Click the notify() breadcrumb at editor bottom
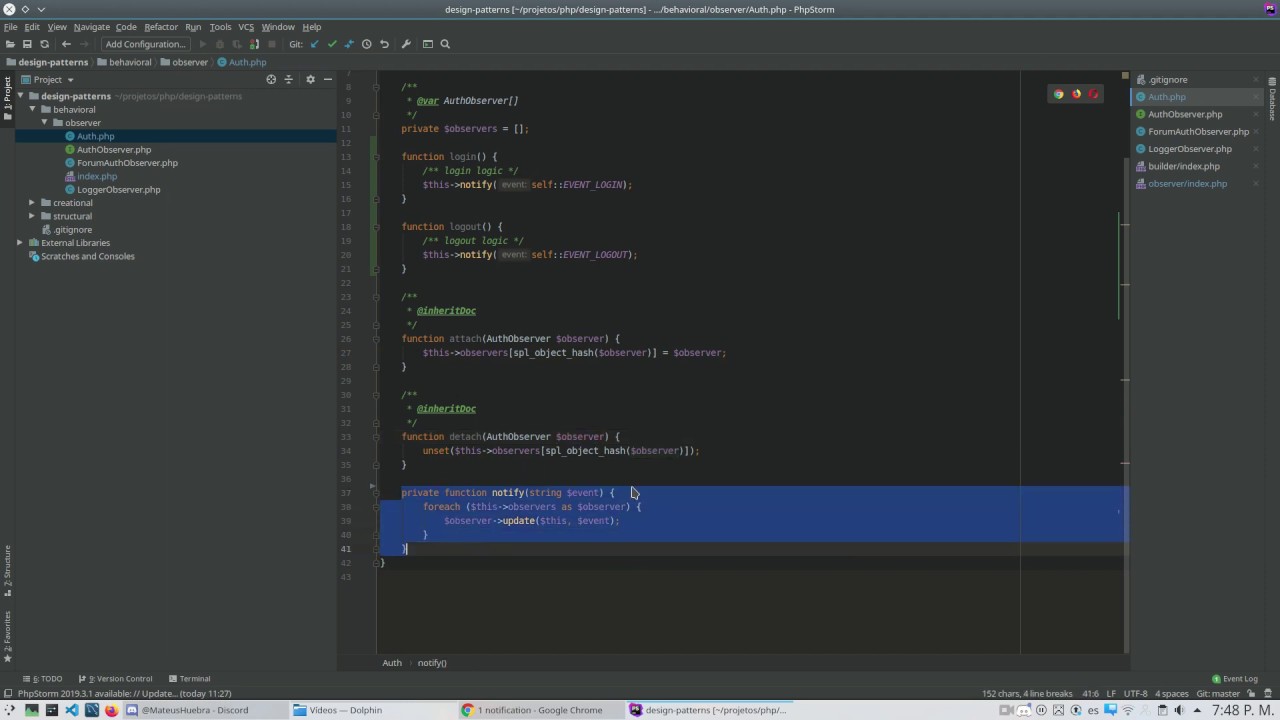The height and width of the screenshot is (720, 1280). tap(432, 663)
